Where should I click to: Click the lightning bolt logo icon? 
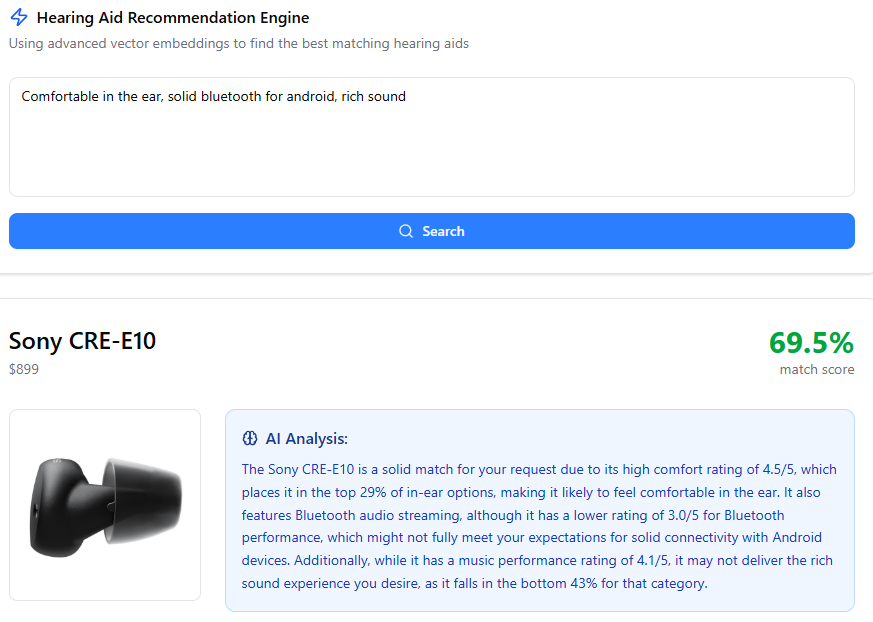tap(19, 17)
